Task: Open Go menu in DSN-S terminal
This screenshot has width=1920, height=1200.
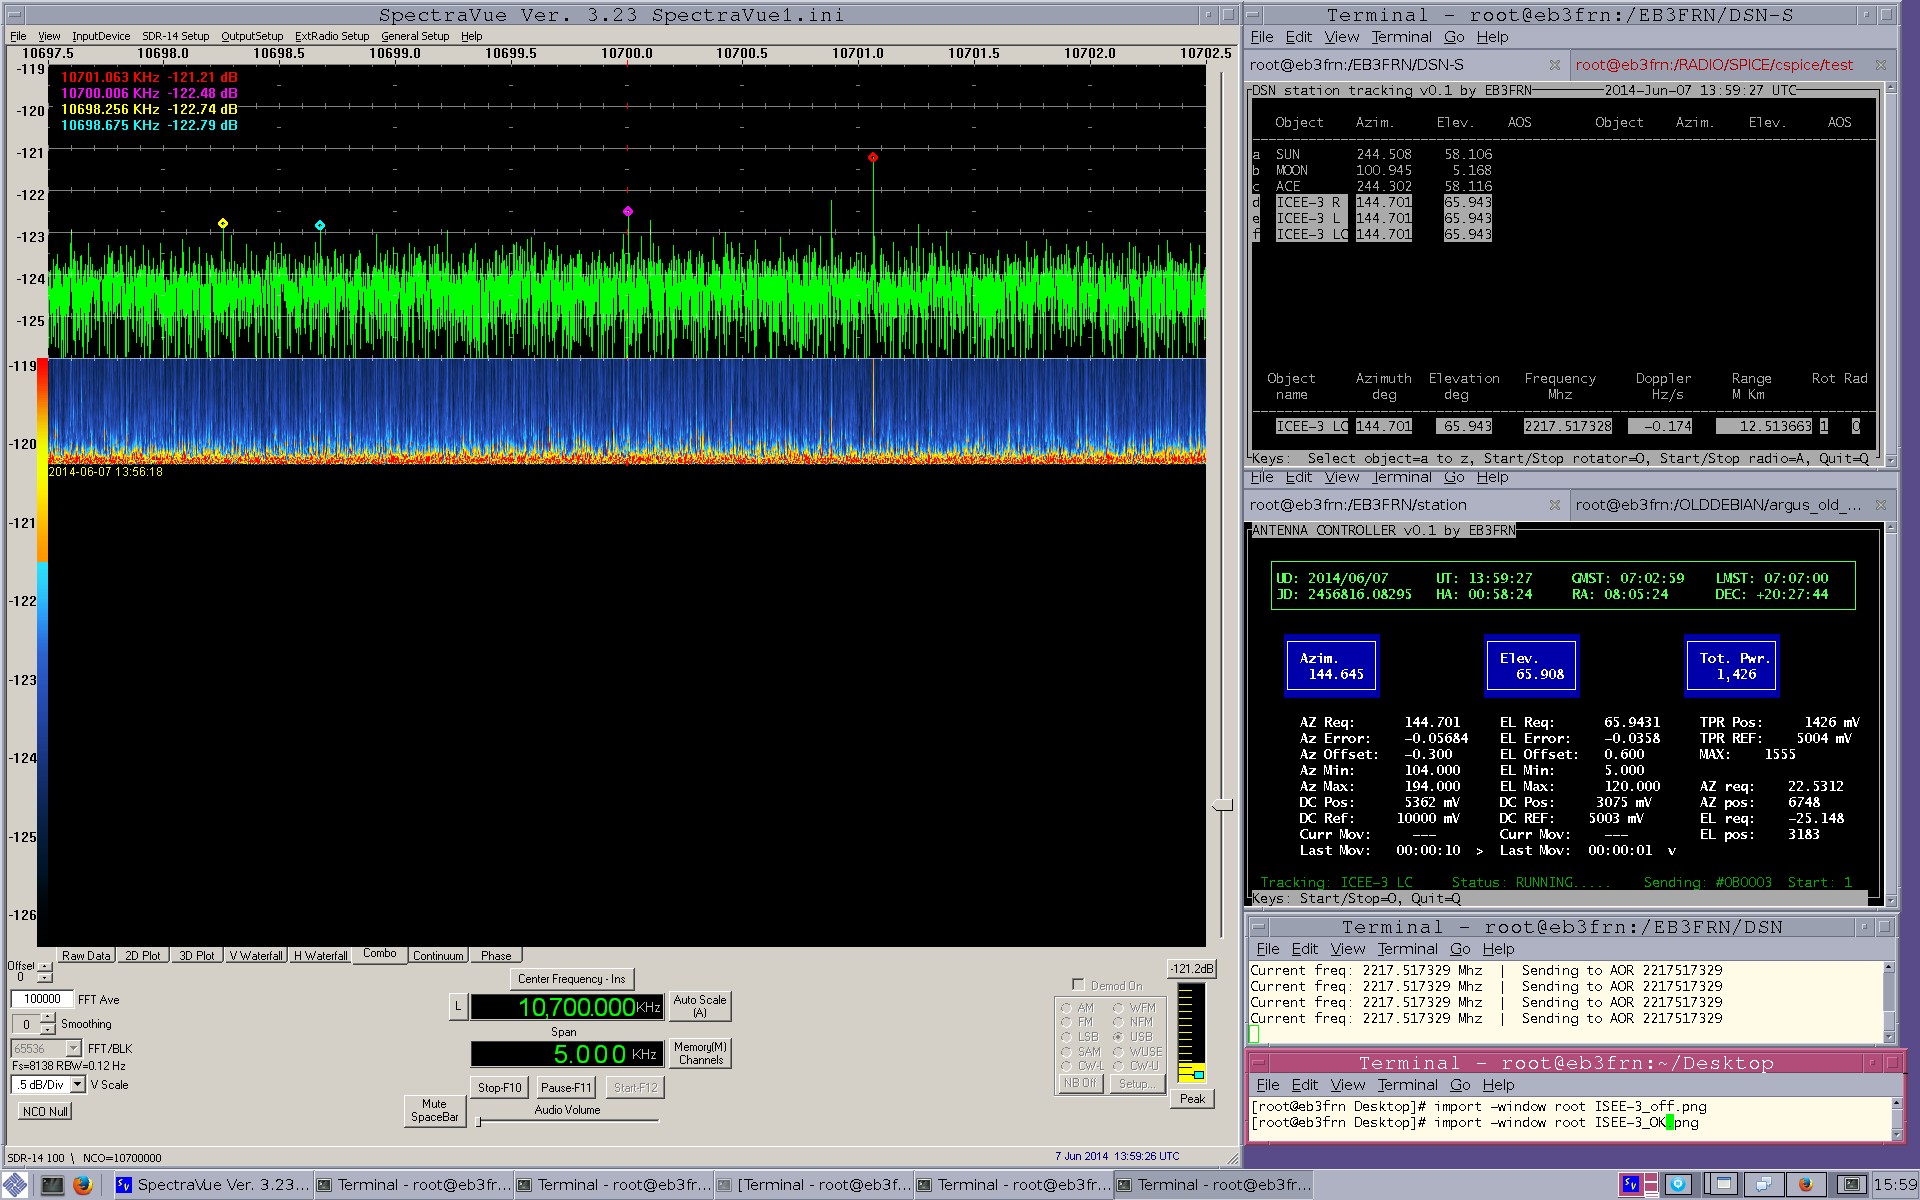Action: click(x=1454, y=37)
